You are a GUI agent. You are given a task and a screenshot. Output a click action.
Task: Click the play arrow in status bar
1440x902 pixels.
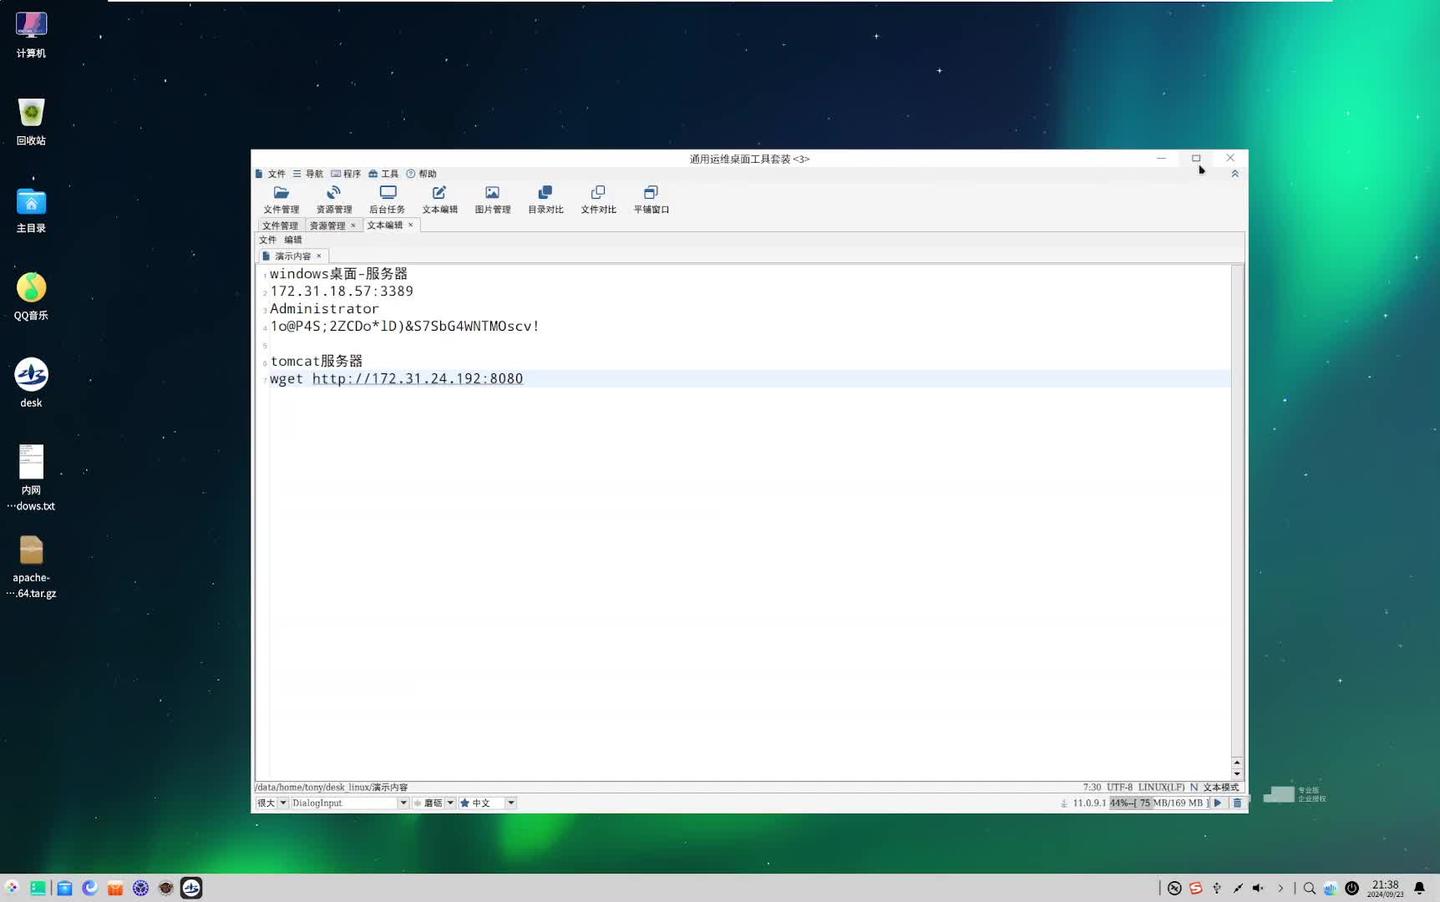tap(1217, 803)
